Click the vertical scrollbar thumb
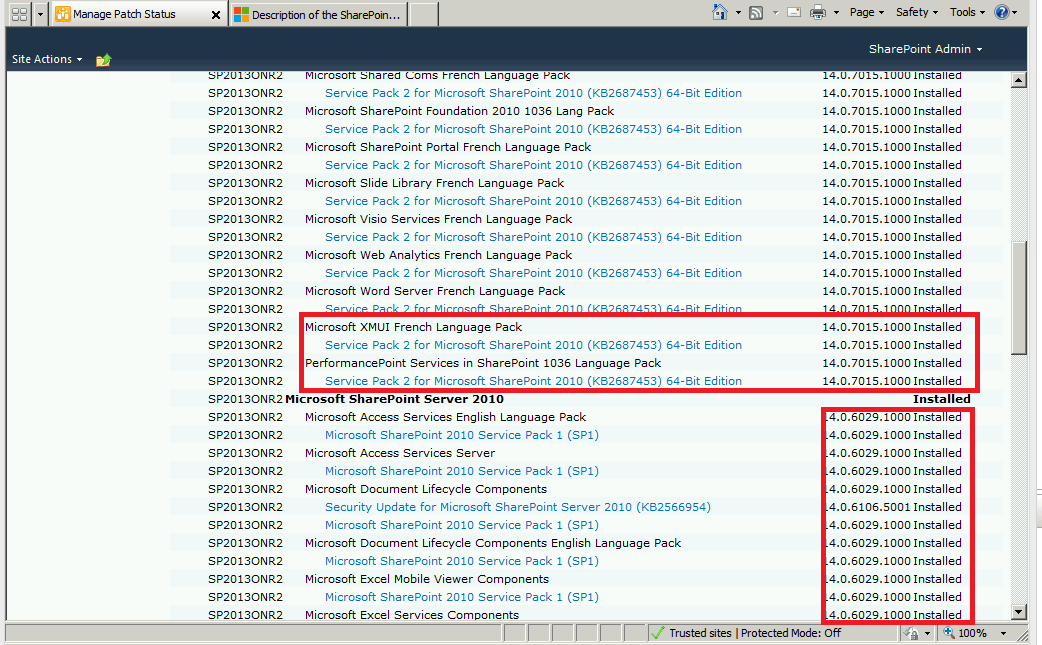 (x=1019, y=298)
